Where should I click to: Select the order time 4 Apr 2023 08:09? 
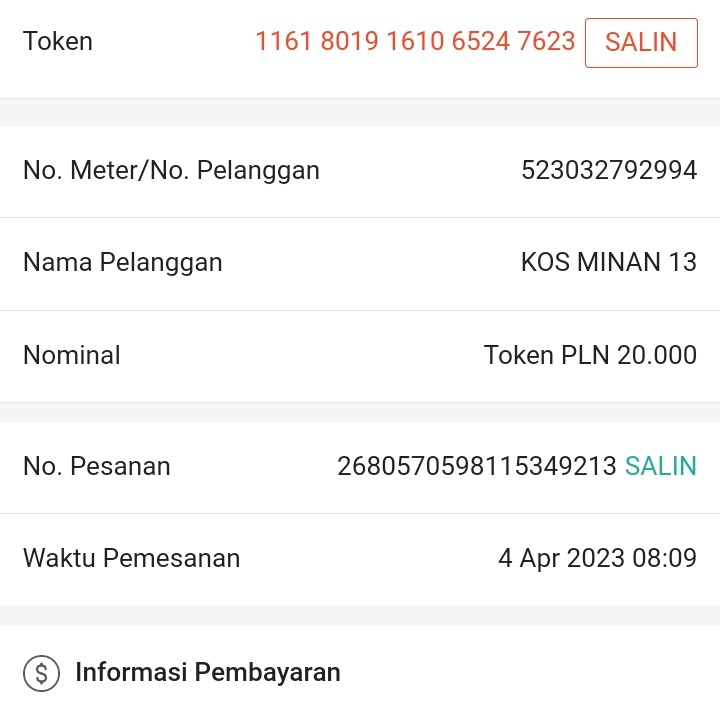597,558
